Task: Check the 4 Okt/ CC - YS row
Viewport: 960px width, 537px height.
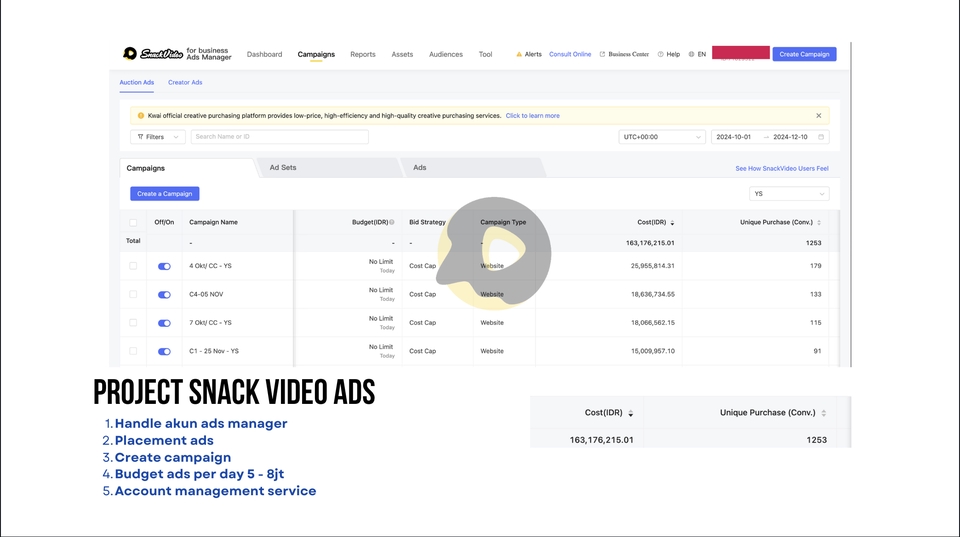Action: pos(133,266)
